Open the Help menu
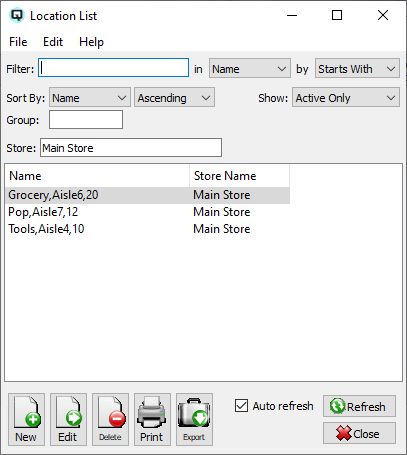Screen dimensions: 407x455 (x=91, y=42)
